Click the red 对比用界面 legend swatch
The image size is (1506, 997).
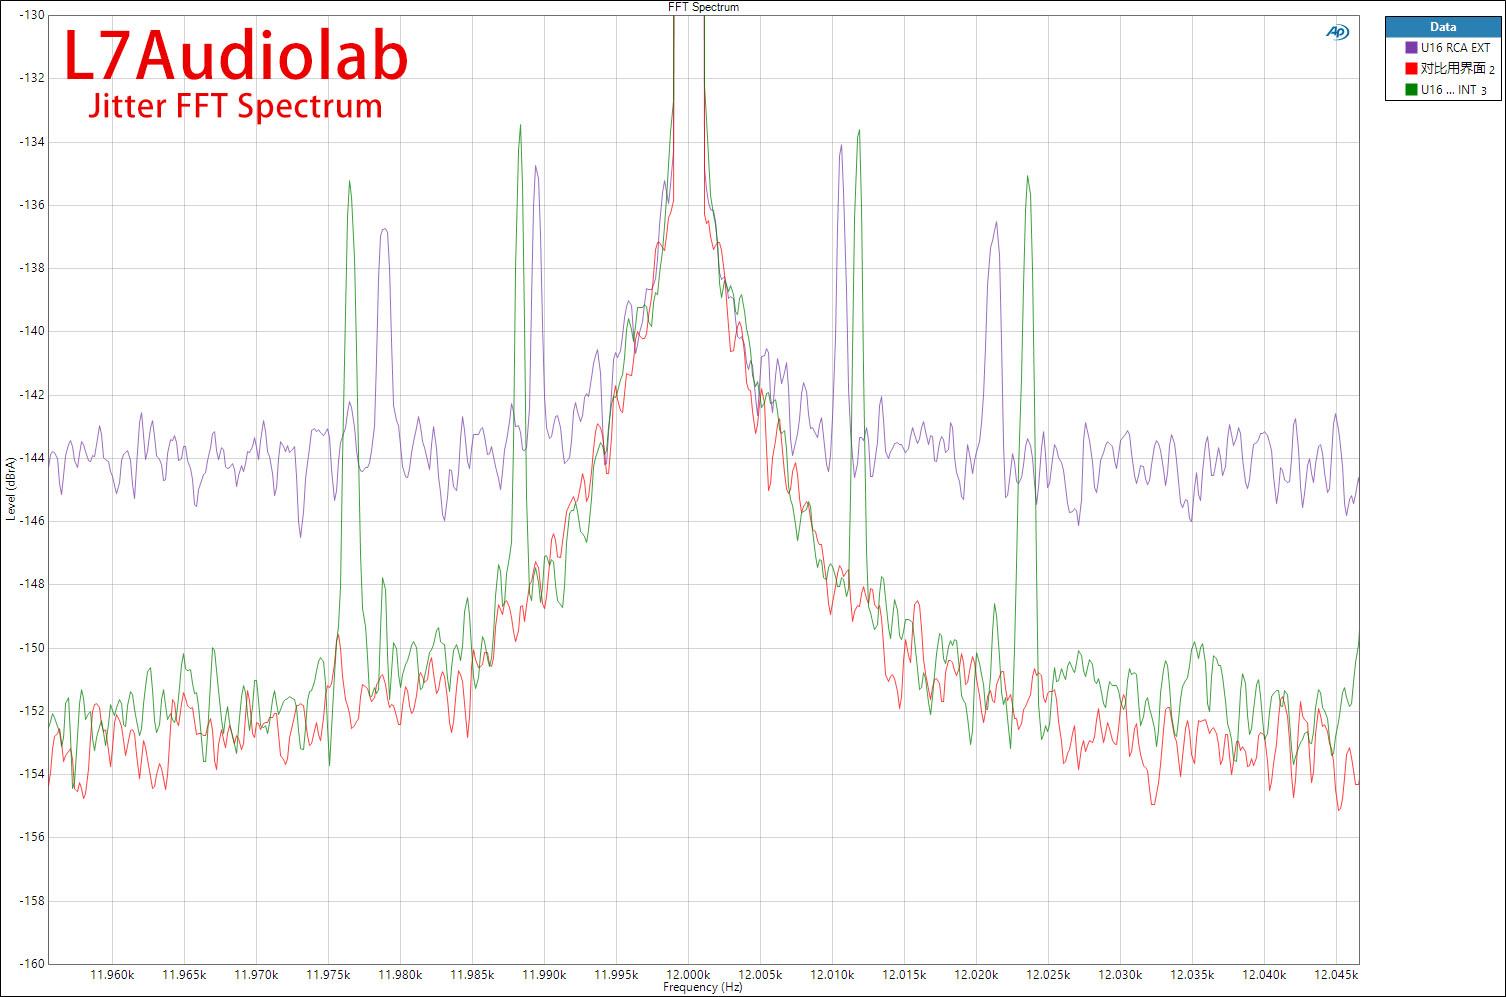1412,69
